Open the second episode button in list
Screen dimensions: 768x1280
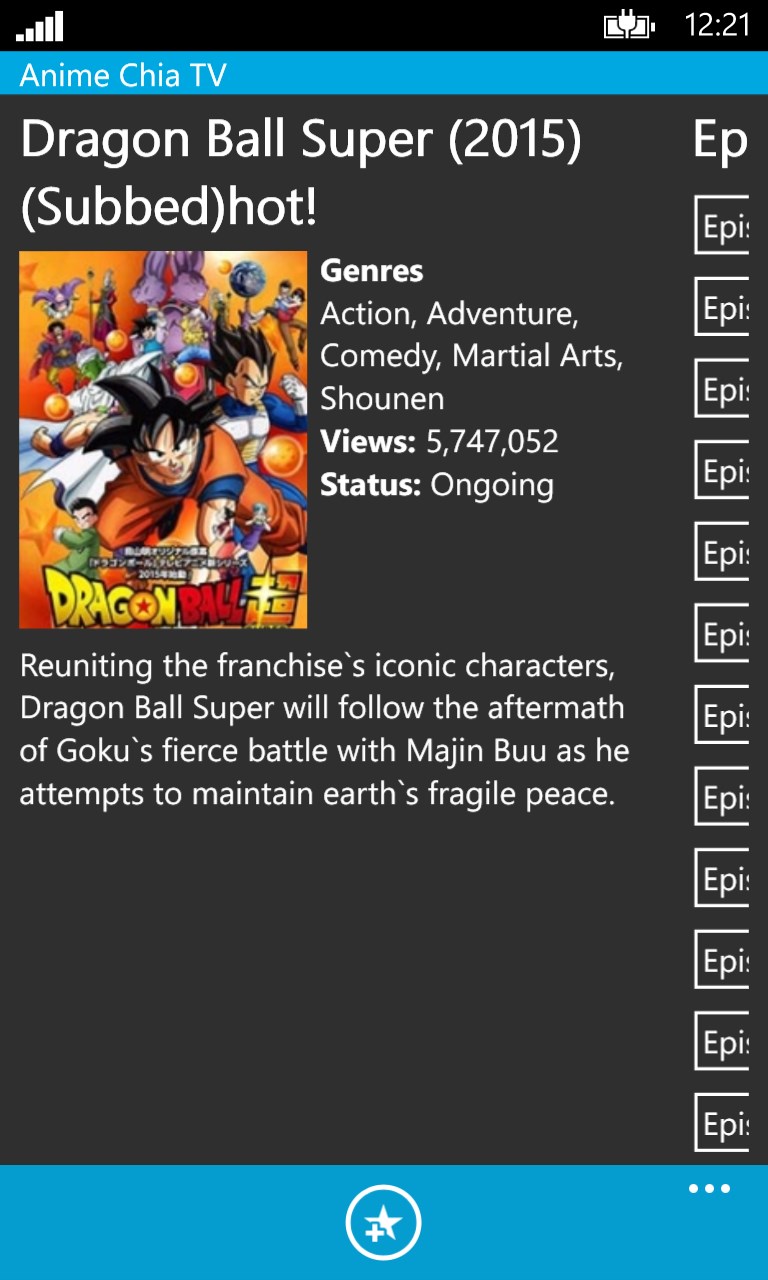[x=722, y=307]
